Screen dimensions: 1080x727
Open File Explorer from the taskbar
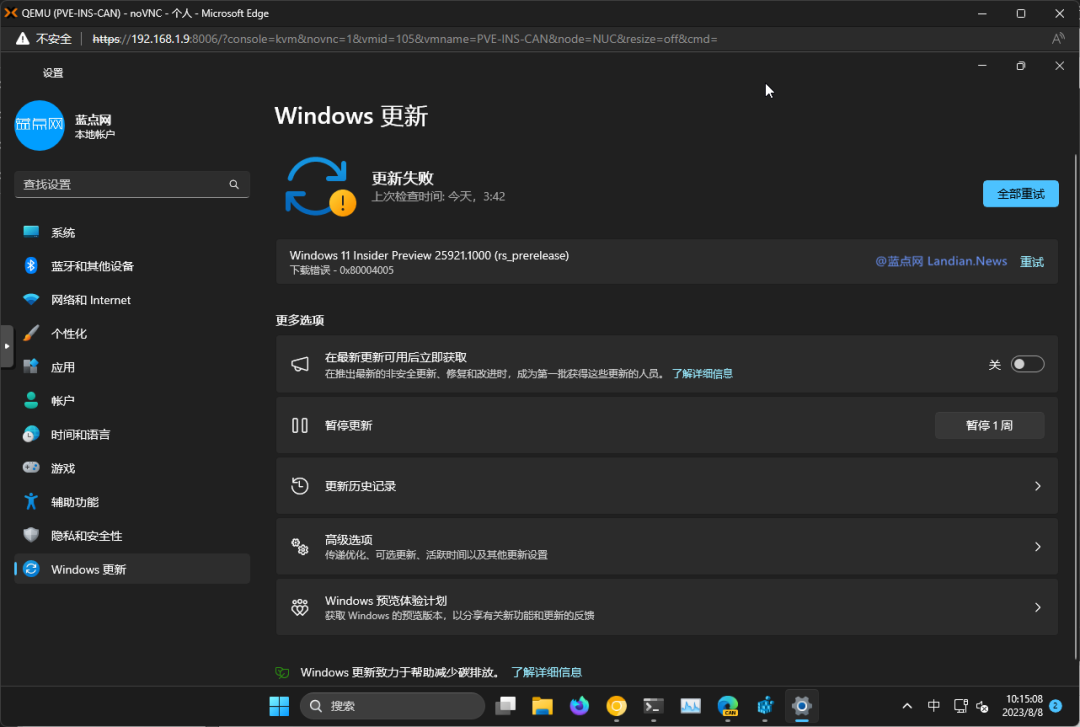click(542, 706)
